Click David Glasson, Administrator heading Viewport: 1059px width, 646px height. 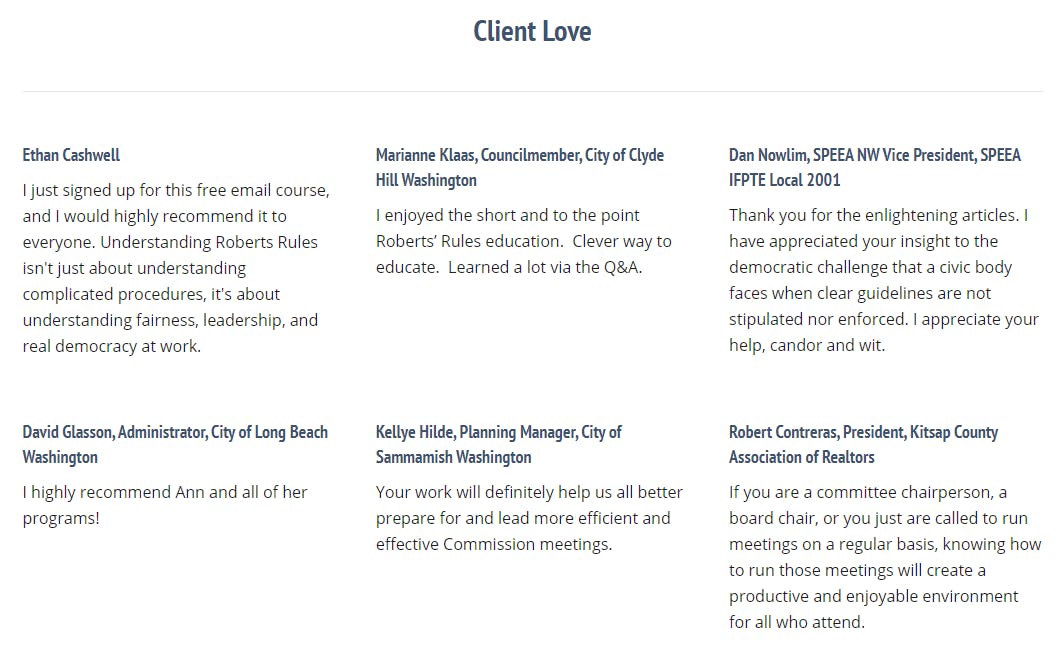pos(175,445)
